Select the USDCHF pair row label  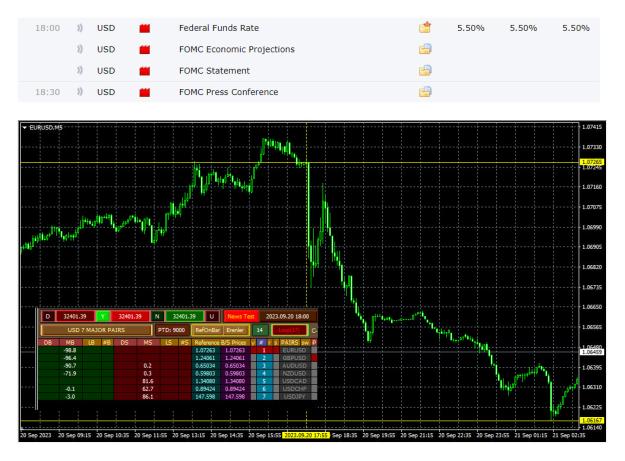tap(294, 388)
